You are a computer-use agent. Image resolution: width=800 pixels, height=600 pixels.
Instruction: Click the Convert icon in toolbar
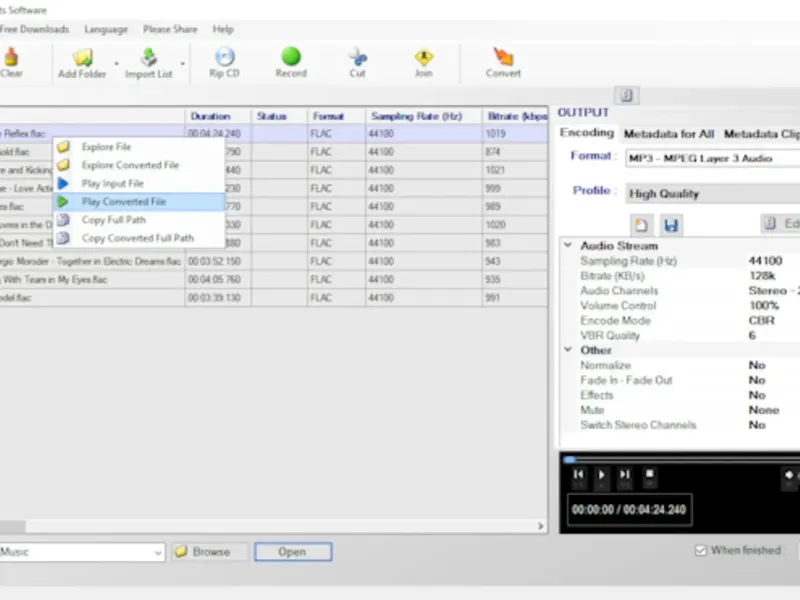pyautogui.click(x=503, y=59)
